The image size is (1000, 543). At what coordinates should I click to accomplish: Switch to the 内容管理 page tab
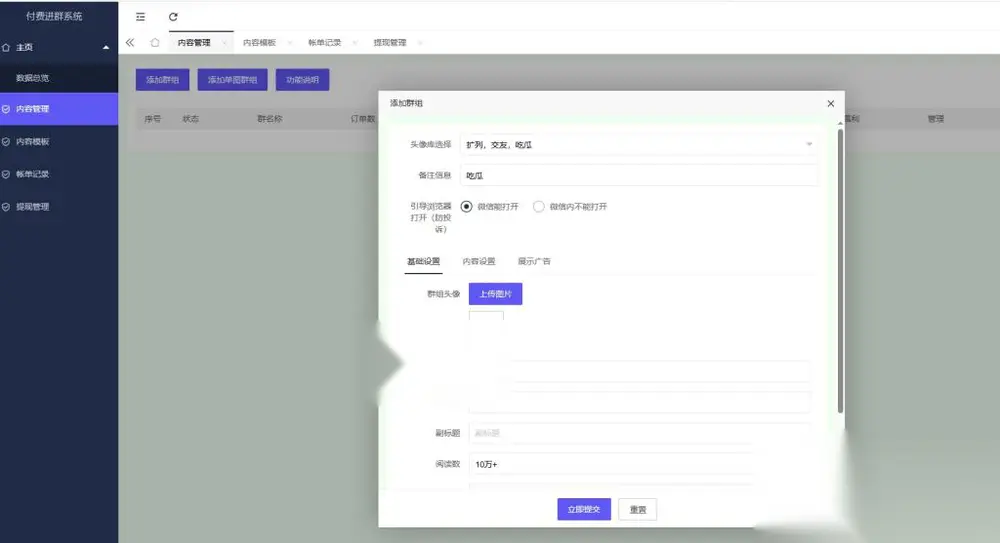click(x=194, y=43)
